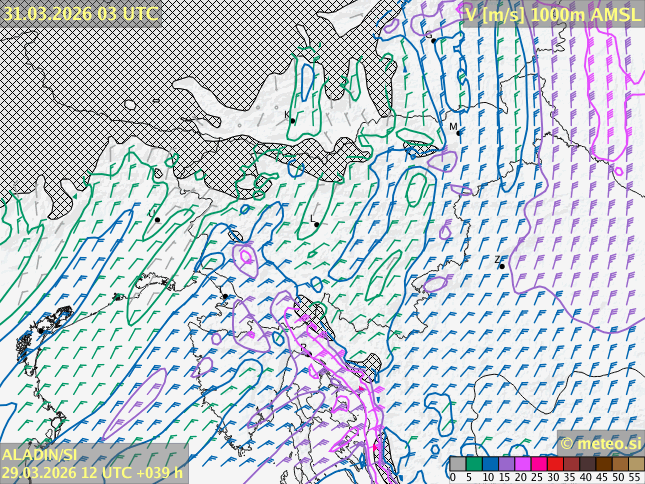Pick the blue 10 m/s legend swatch
This screenshot has height=484, width=645.
(490, 464)
